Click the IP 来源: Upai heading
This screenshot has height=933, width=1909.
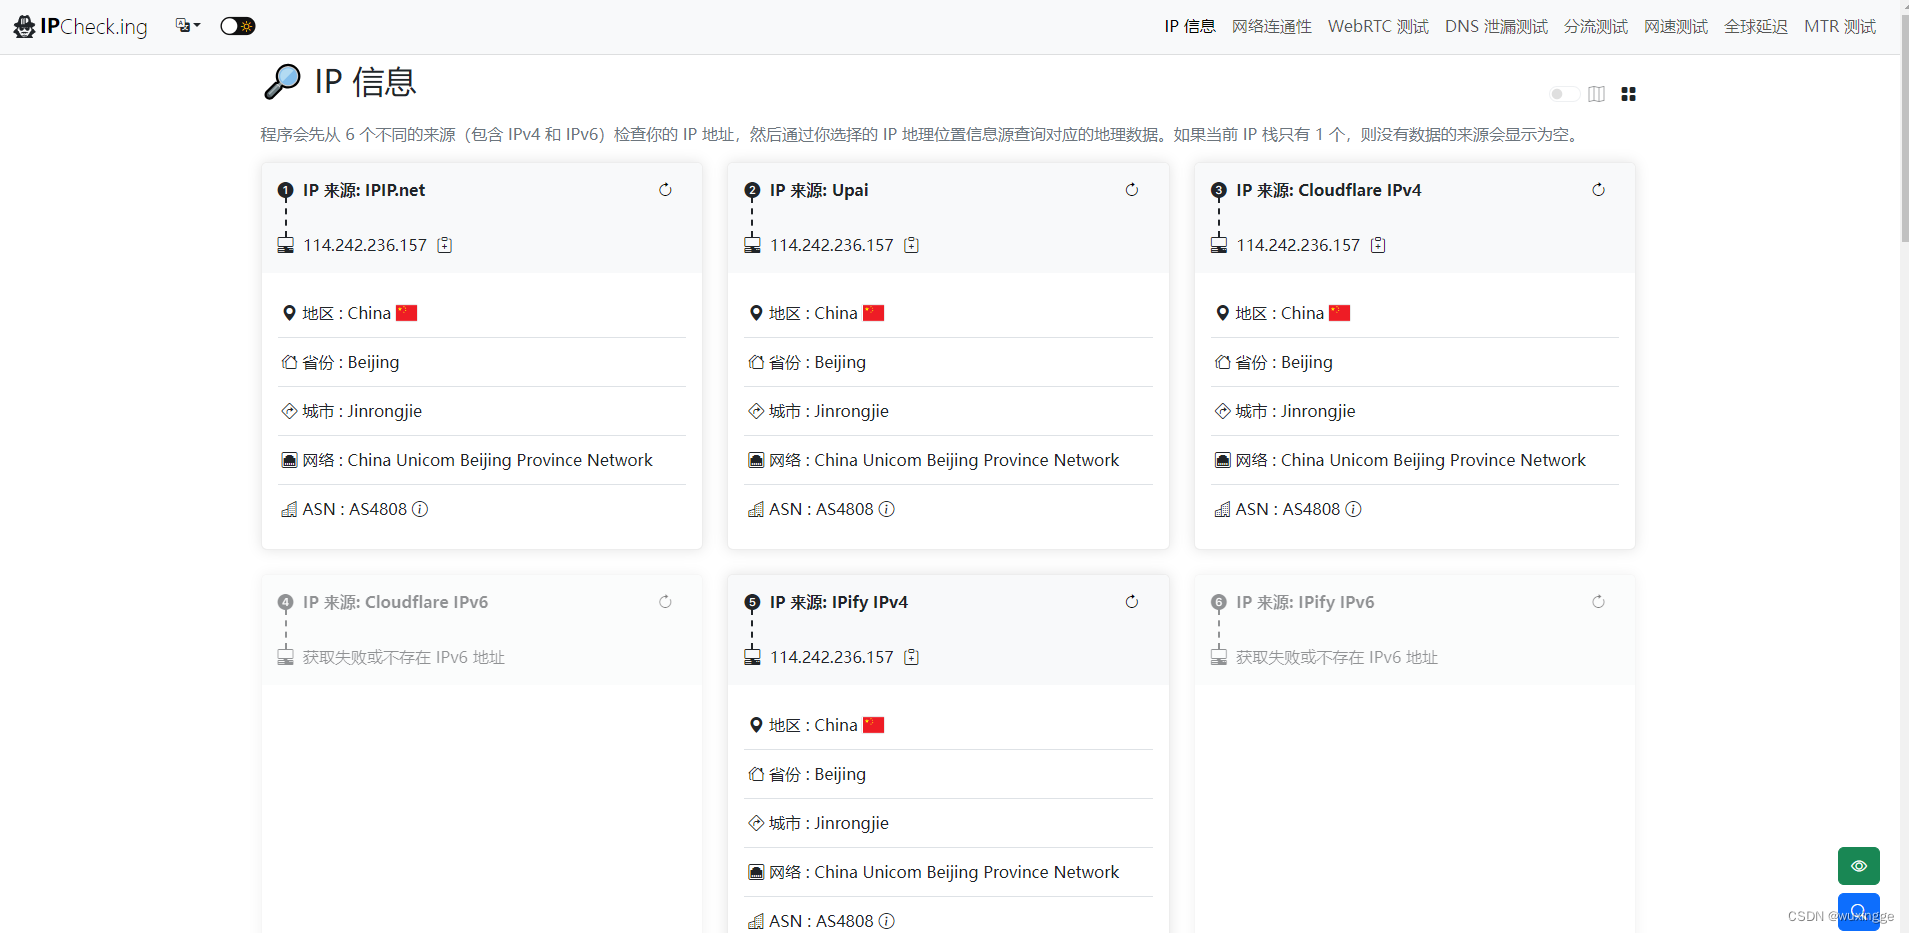(x=819, y=190)
